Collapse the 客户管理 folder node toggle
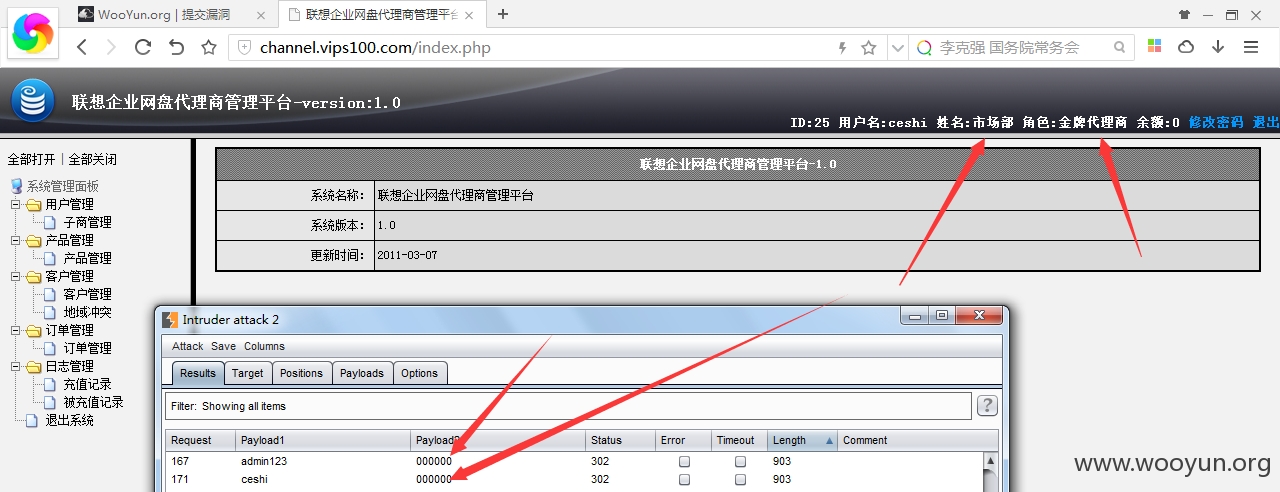This screenshot has height=492, width=1280. [16, 276]
